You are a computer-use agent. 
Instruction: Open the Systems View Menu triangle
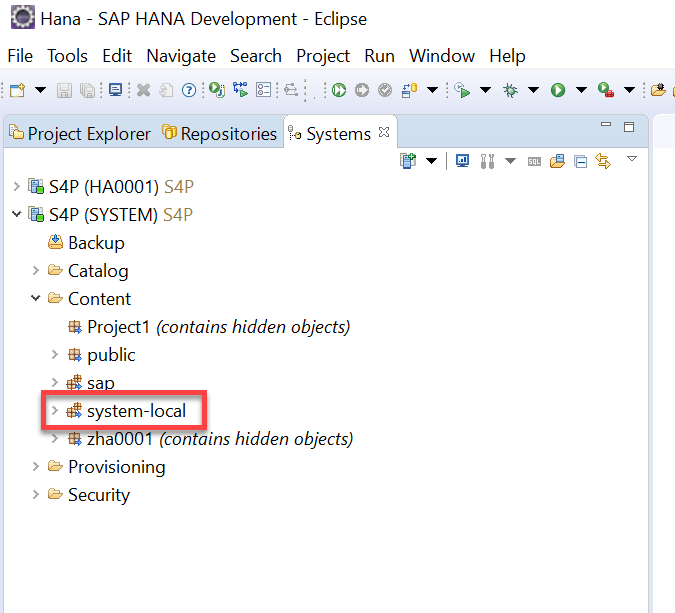[x=632, y=158]
